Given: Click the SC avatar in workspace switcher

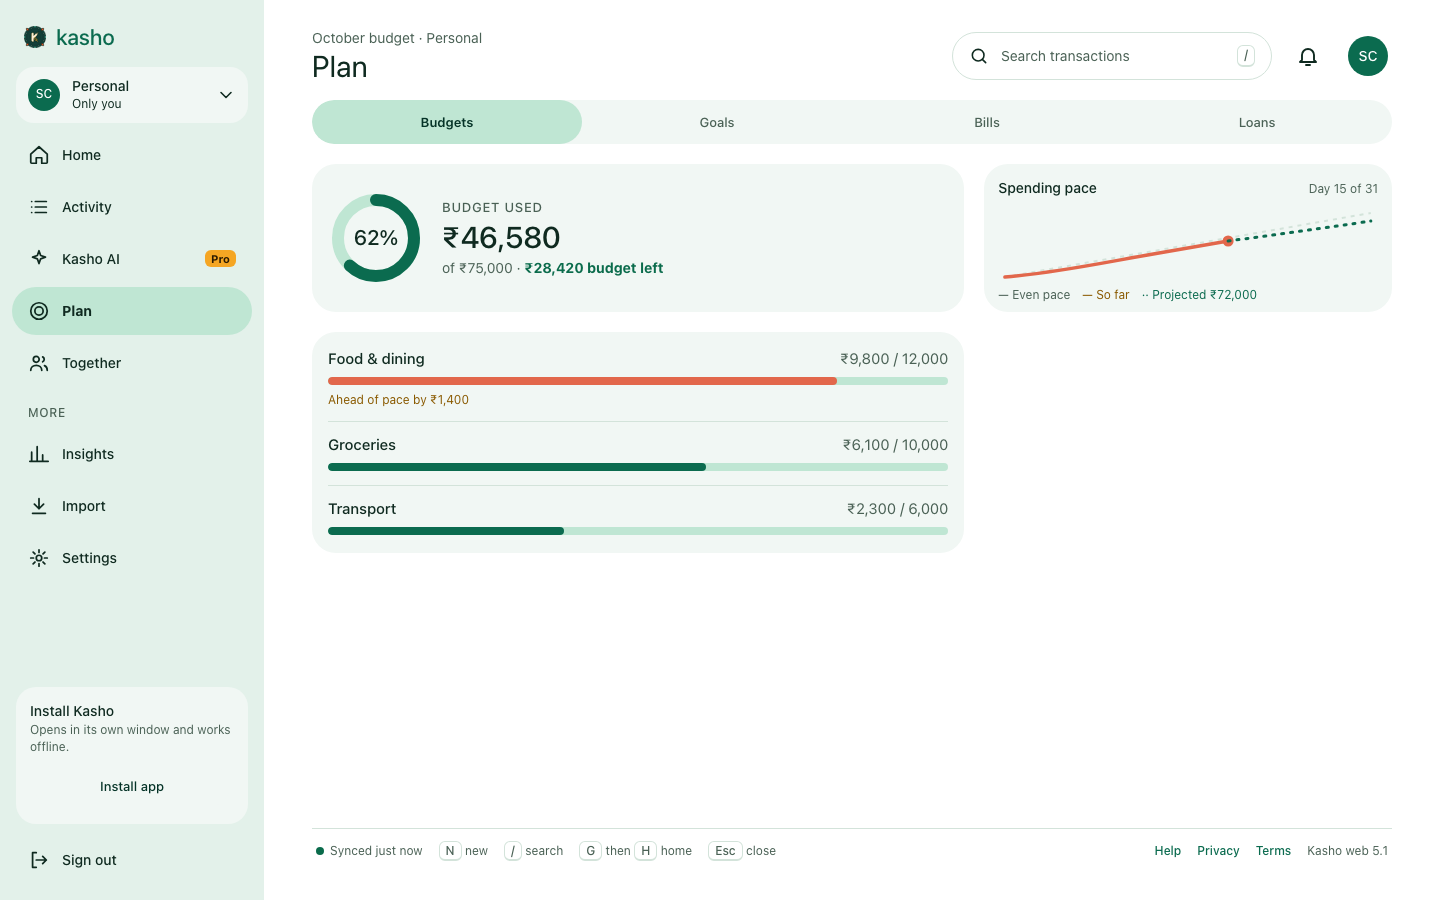Looking at the screenshot, I should 44,95.
